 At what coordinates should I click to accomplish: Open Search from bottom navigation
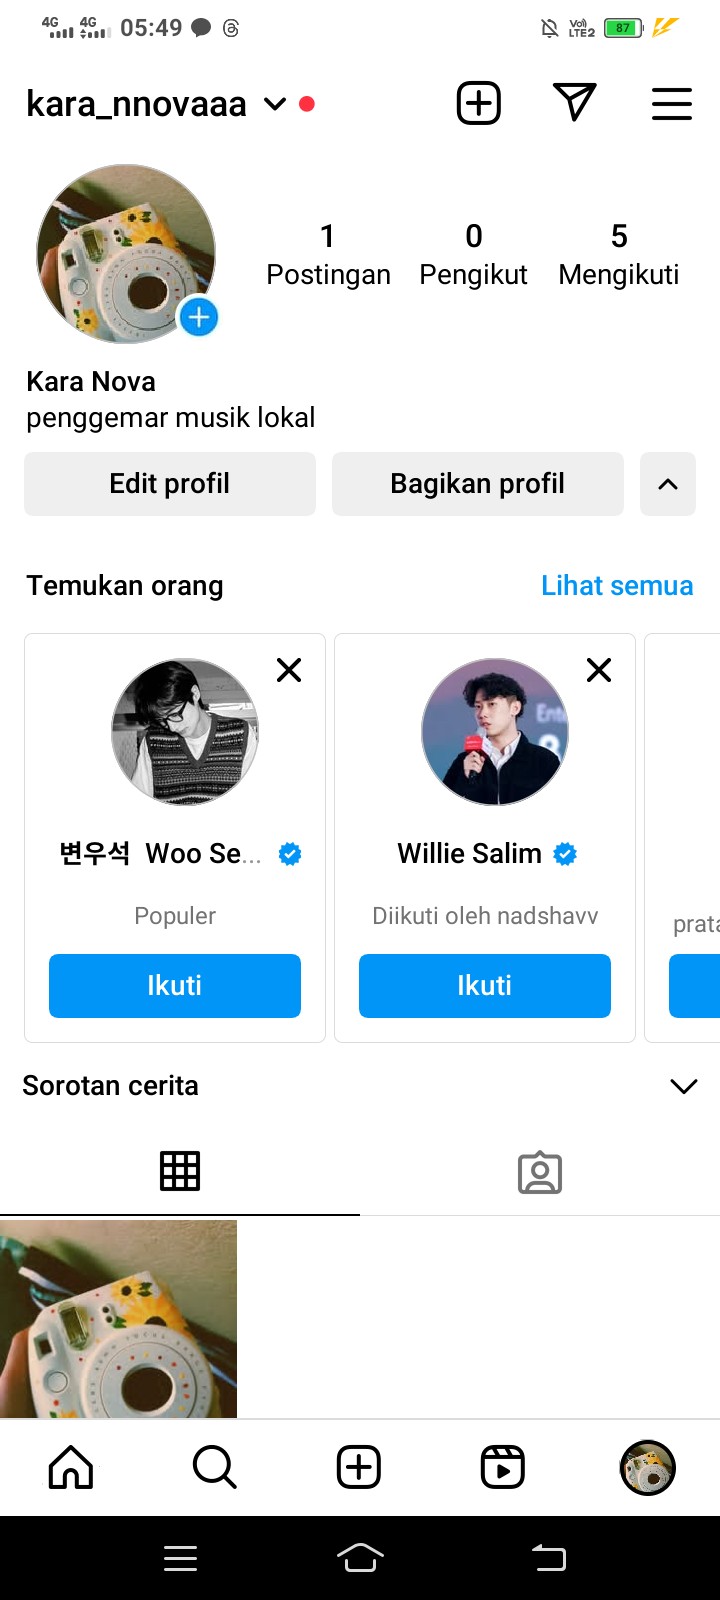214,1467
